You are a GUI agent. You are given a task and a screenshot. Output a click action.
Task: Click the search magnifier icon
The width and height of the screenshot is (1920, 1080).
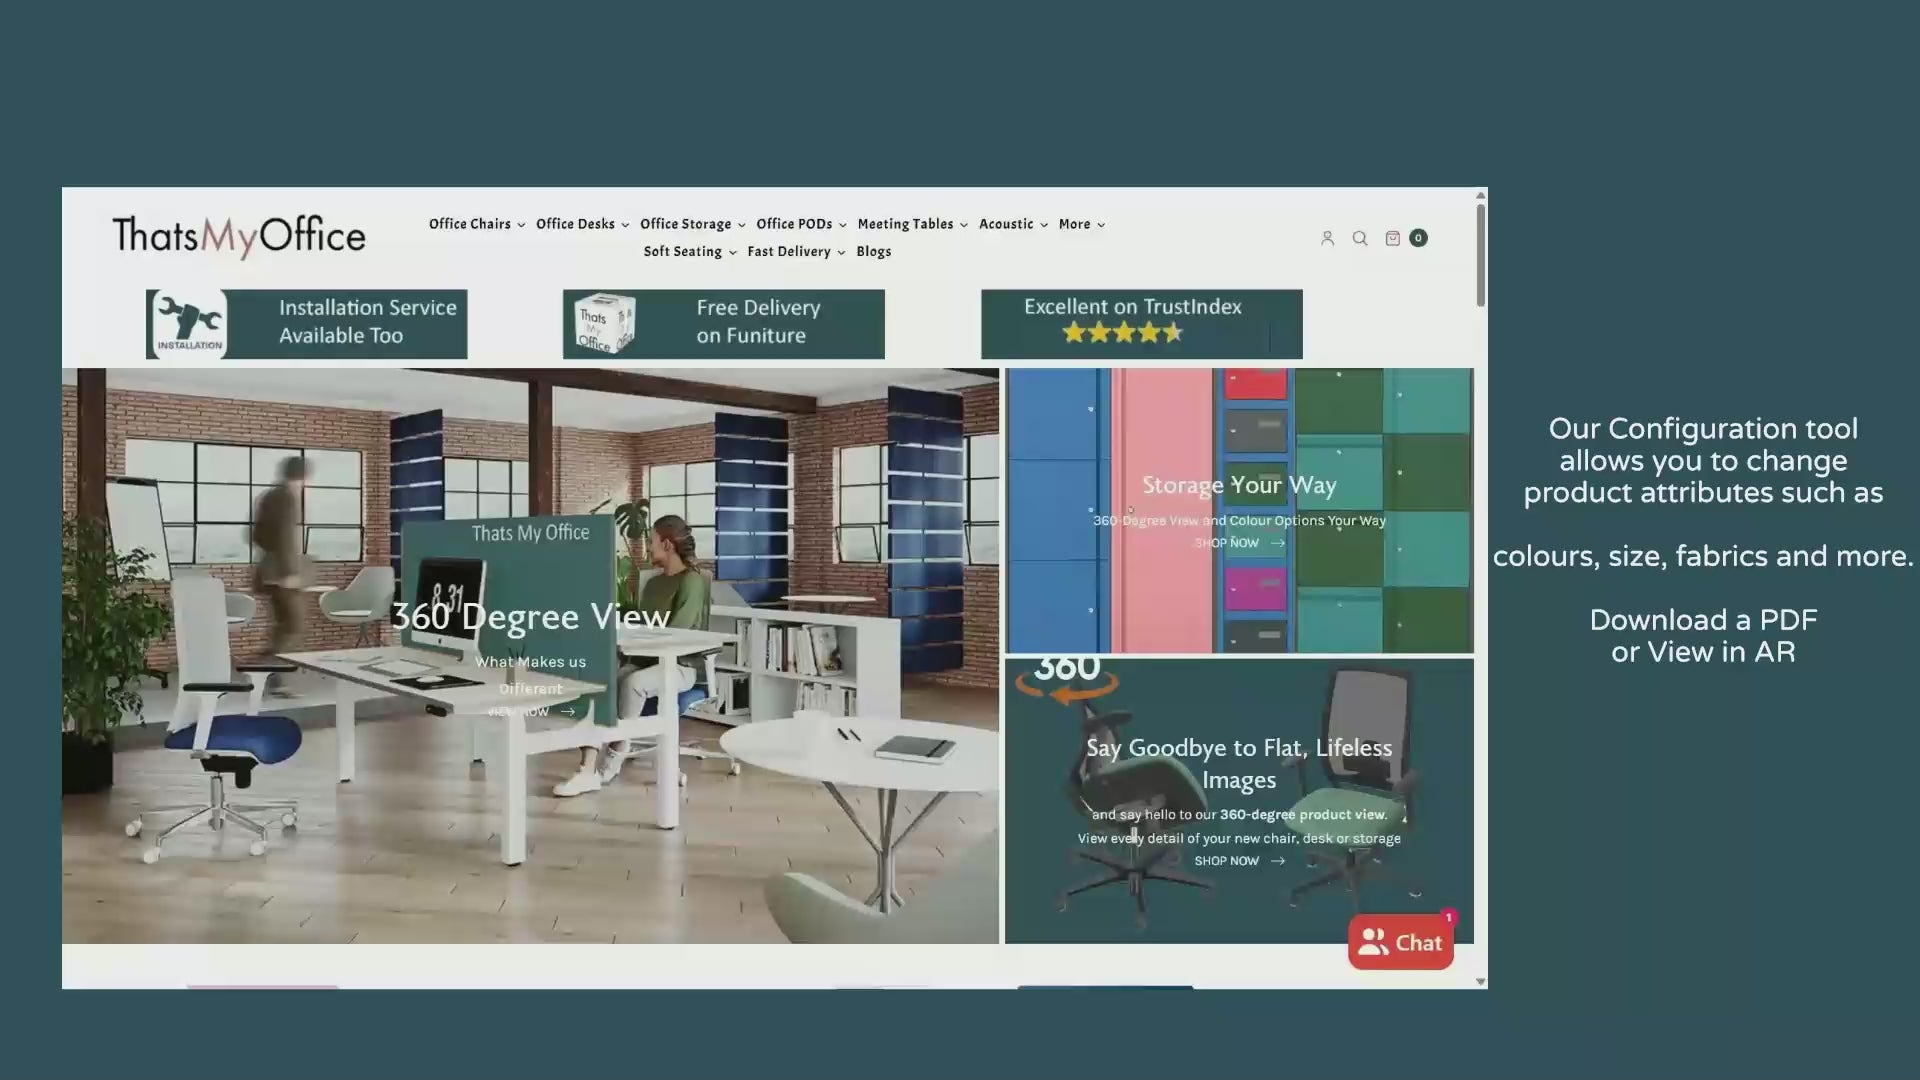click(1360, 238)
